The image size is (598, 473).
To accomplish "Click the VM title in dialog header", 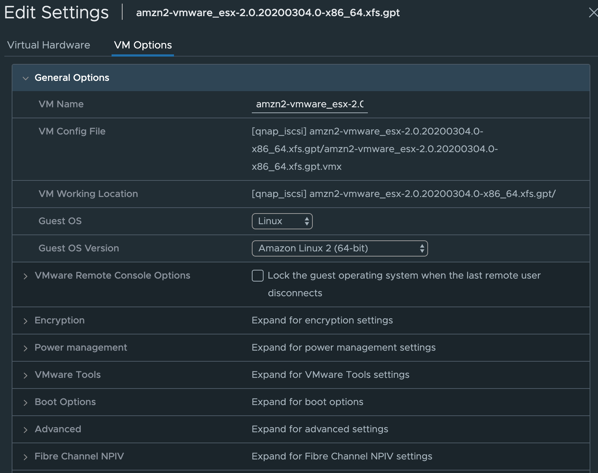I will click(268, 13).
